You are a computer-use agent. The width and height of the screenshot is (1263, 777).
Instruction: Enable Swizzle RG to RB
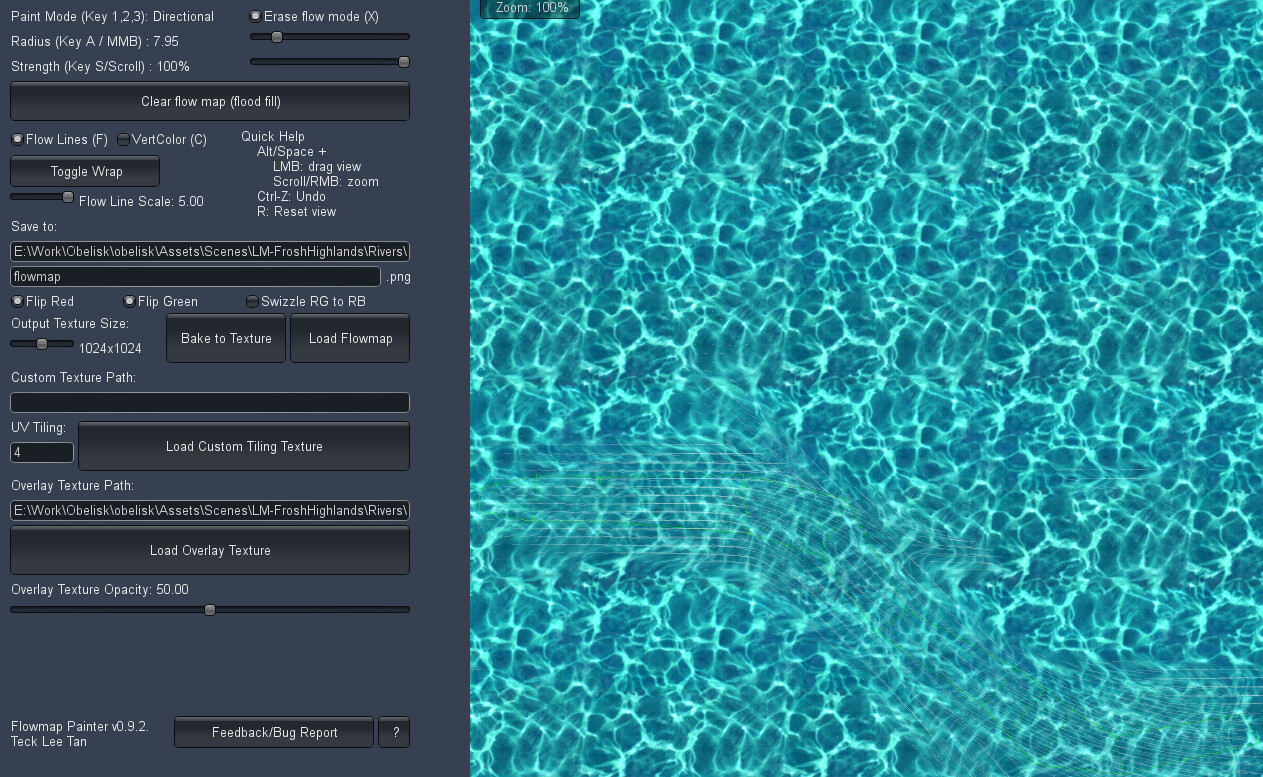(x=252, y=301)
